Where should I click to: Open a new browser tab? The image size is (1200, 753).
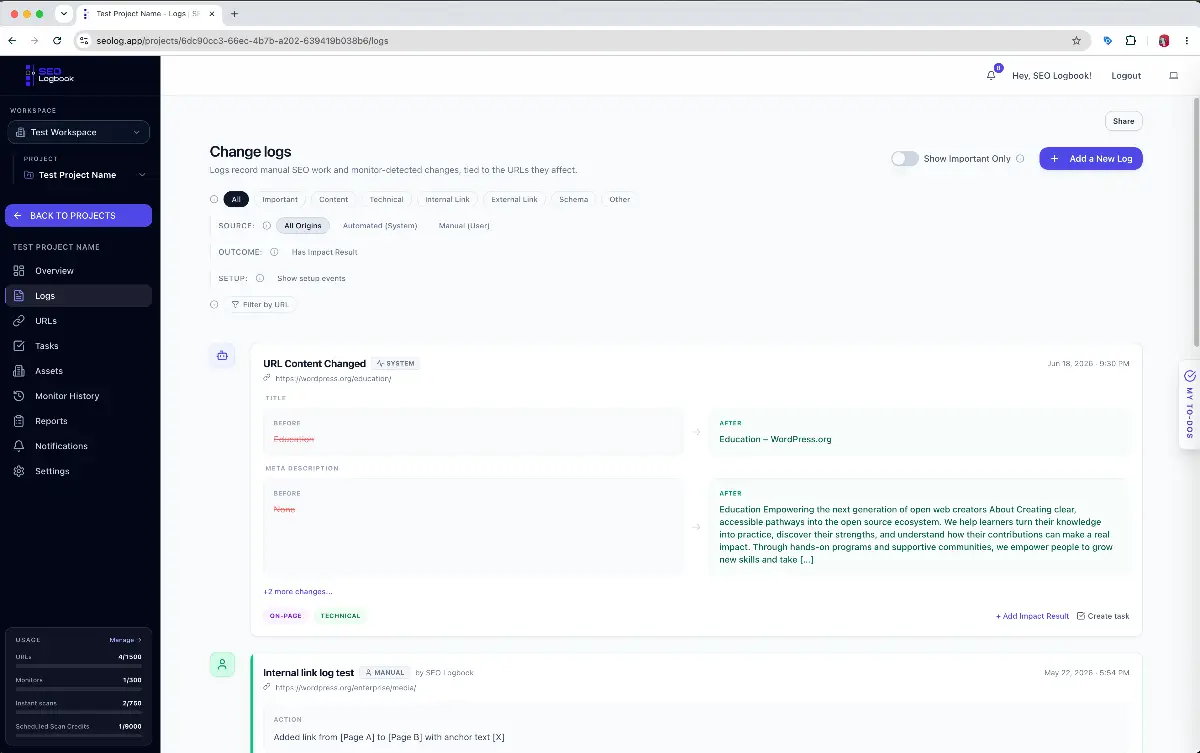click(x=234, y=14)
